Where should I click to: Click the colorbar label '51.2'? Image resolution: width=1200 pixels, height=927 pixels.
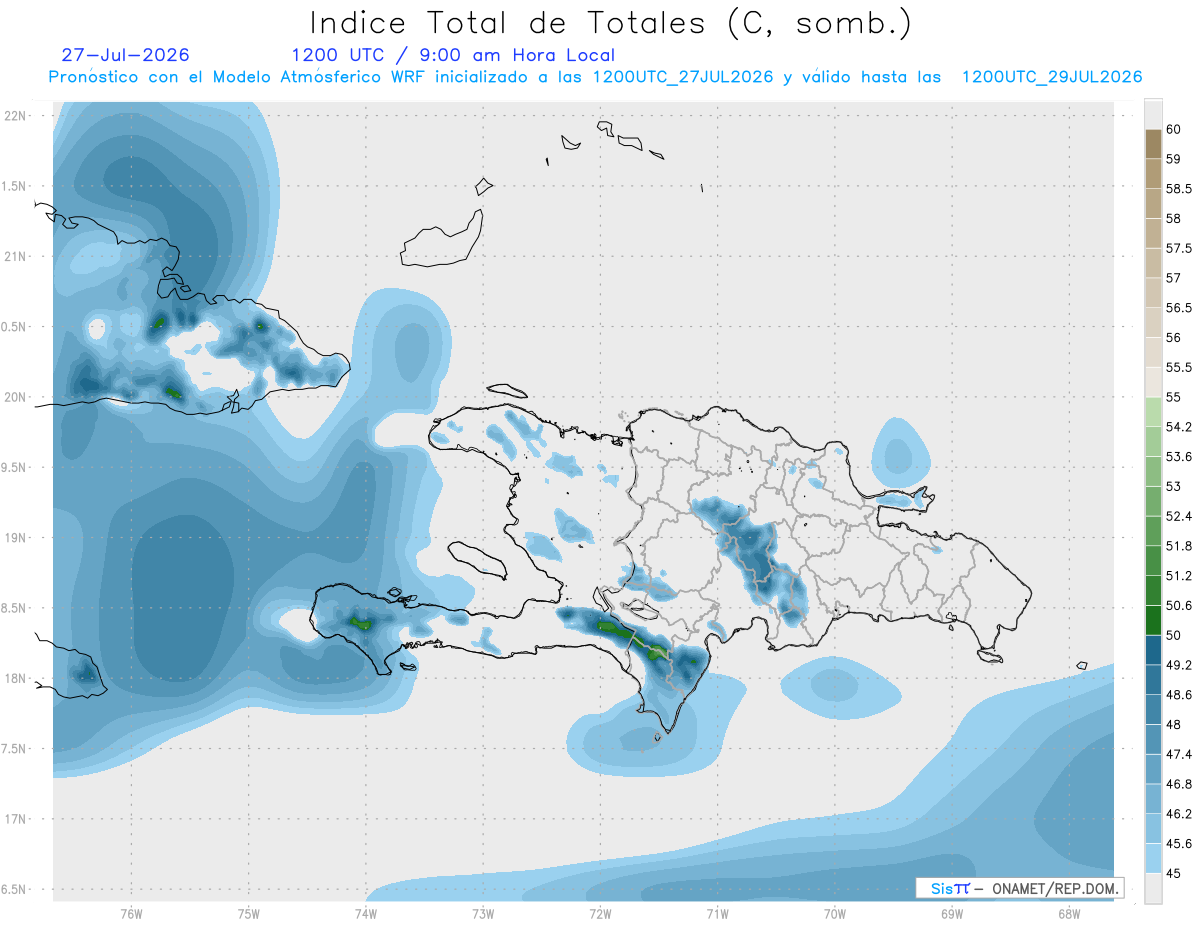tap(1179, 576)
